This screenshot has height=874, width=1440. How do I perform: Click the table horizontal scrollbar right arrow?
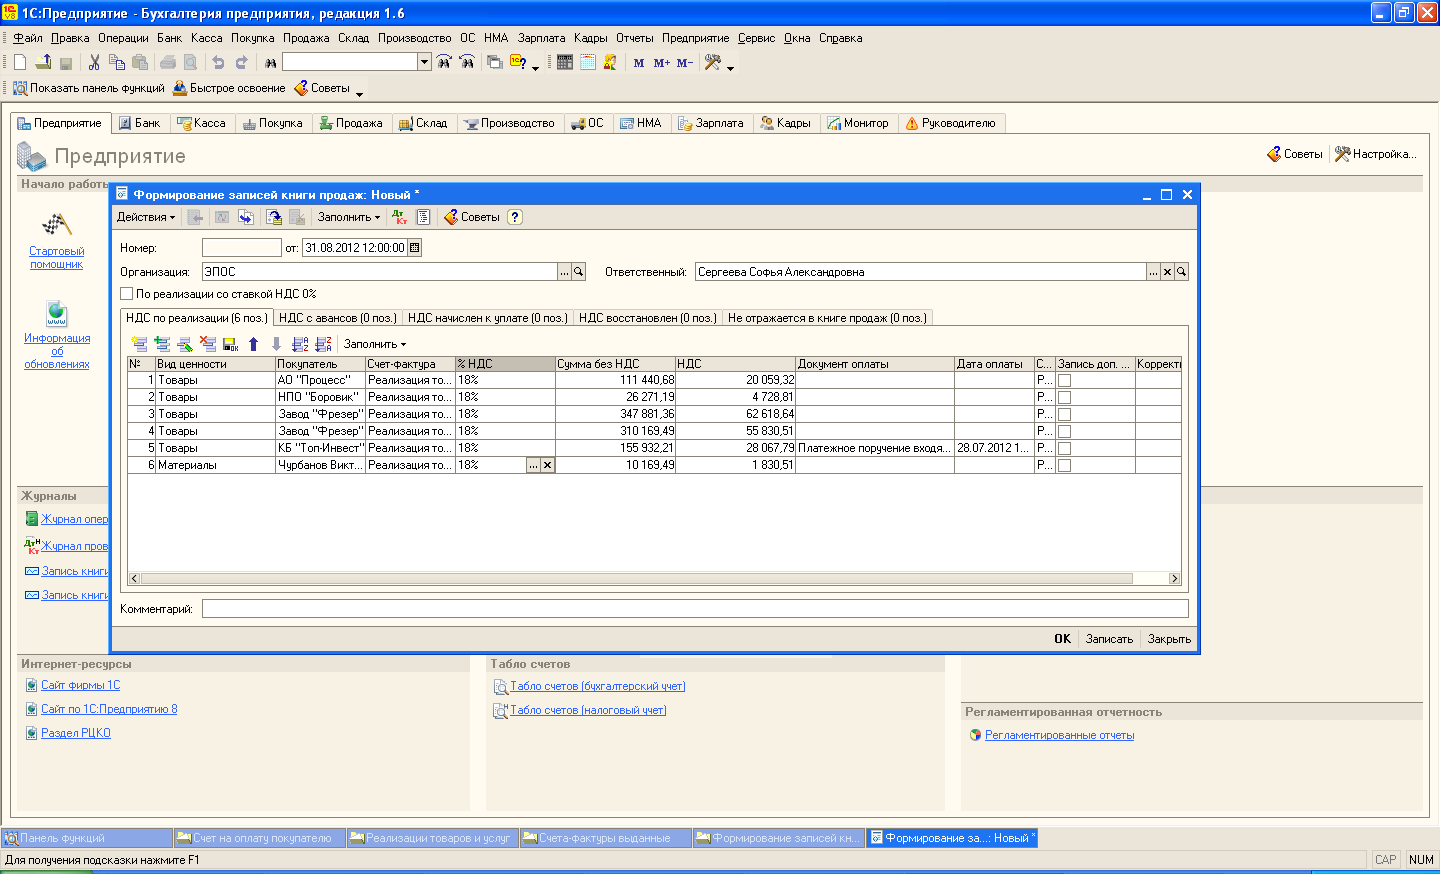pyautogui.click(x=1174, y=578)
